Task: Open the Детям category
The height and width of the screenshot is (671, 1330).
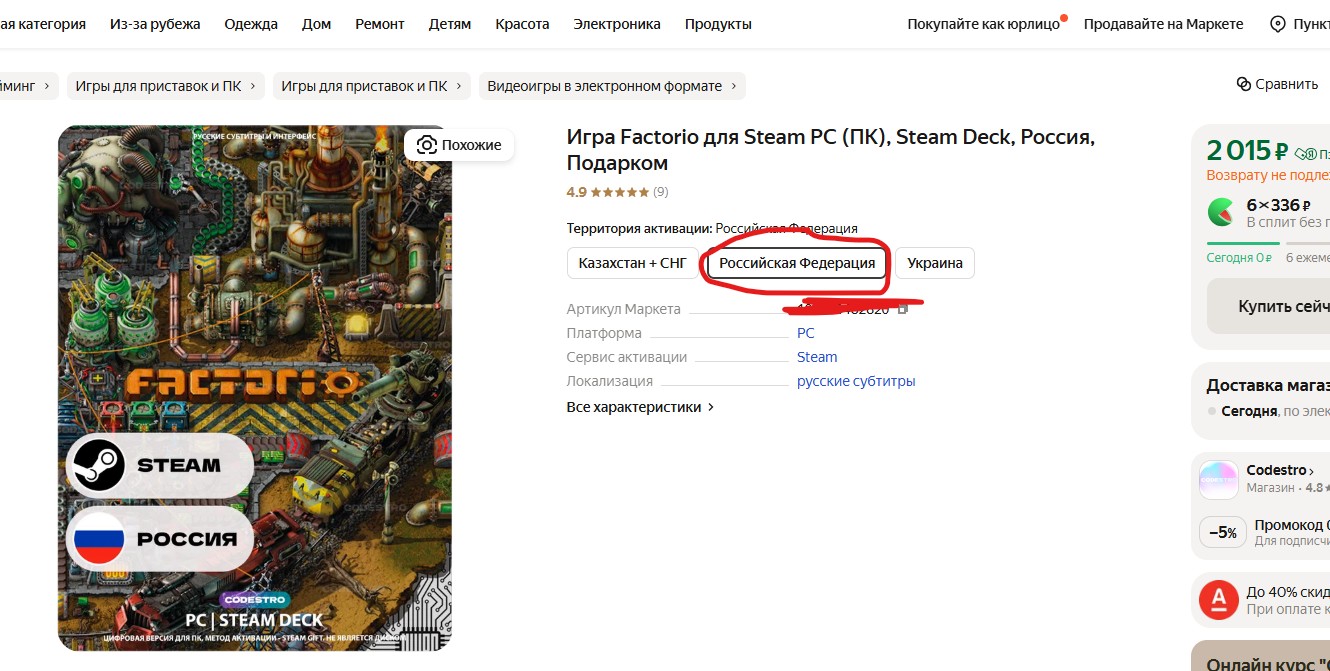Action: (x=450, y=24)
